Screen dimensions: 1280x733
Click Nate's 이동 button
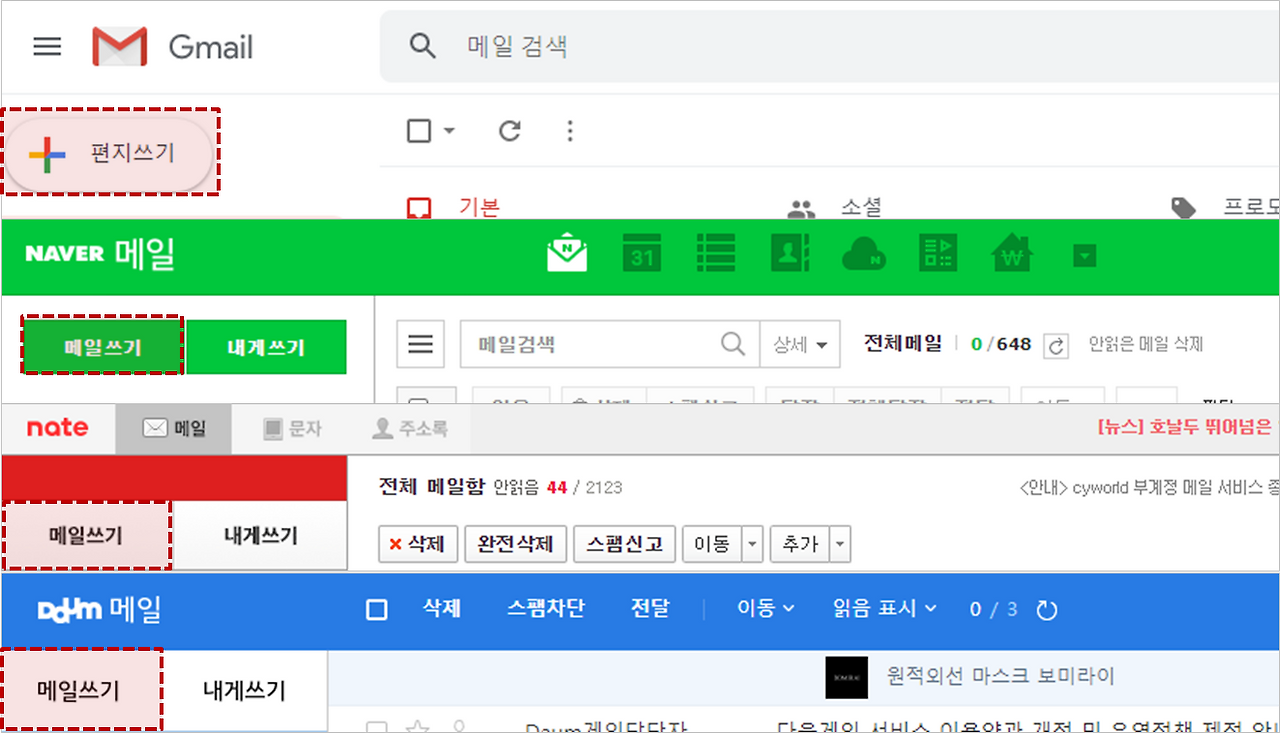713,545
